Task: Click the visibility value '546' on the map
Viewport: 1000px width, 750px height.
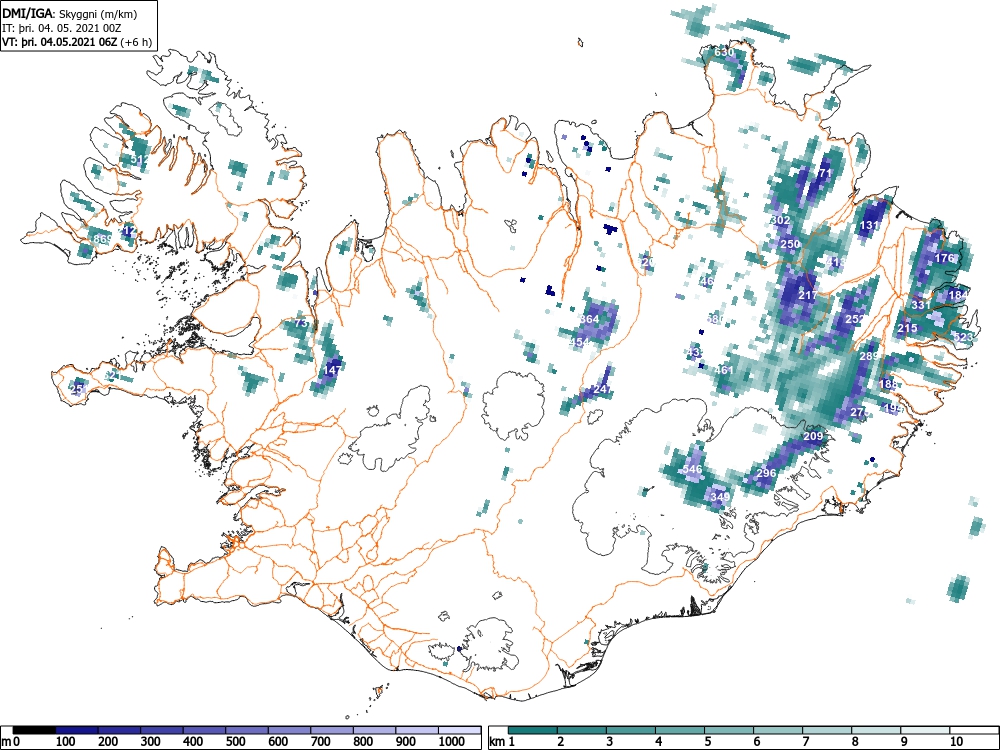Action: point(692,469)
